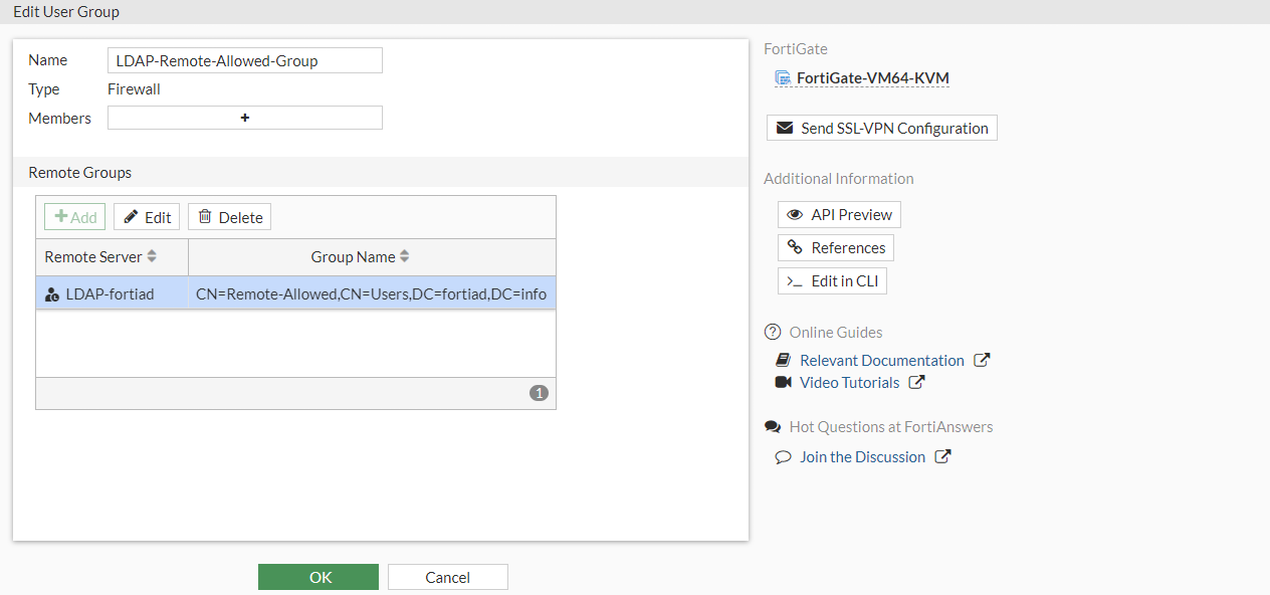Add a member with the plus field

245,118
